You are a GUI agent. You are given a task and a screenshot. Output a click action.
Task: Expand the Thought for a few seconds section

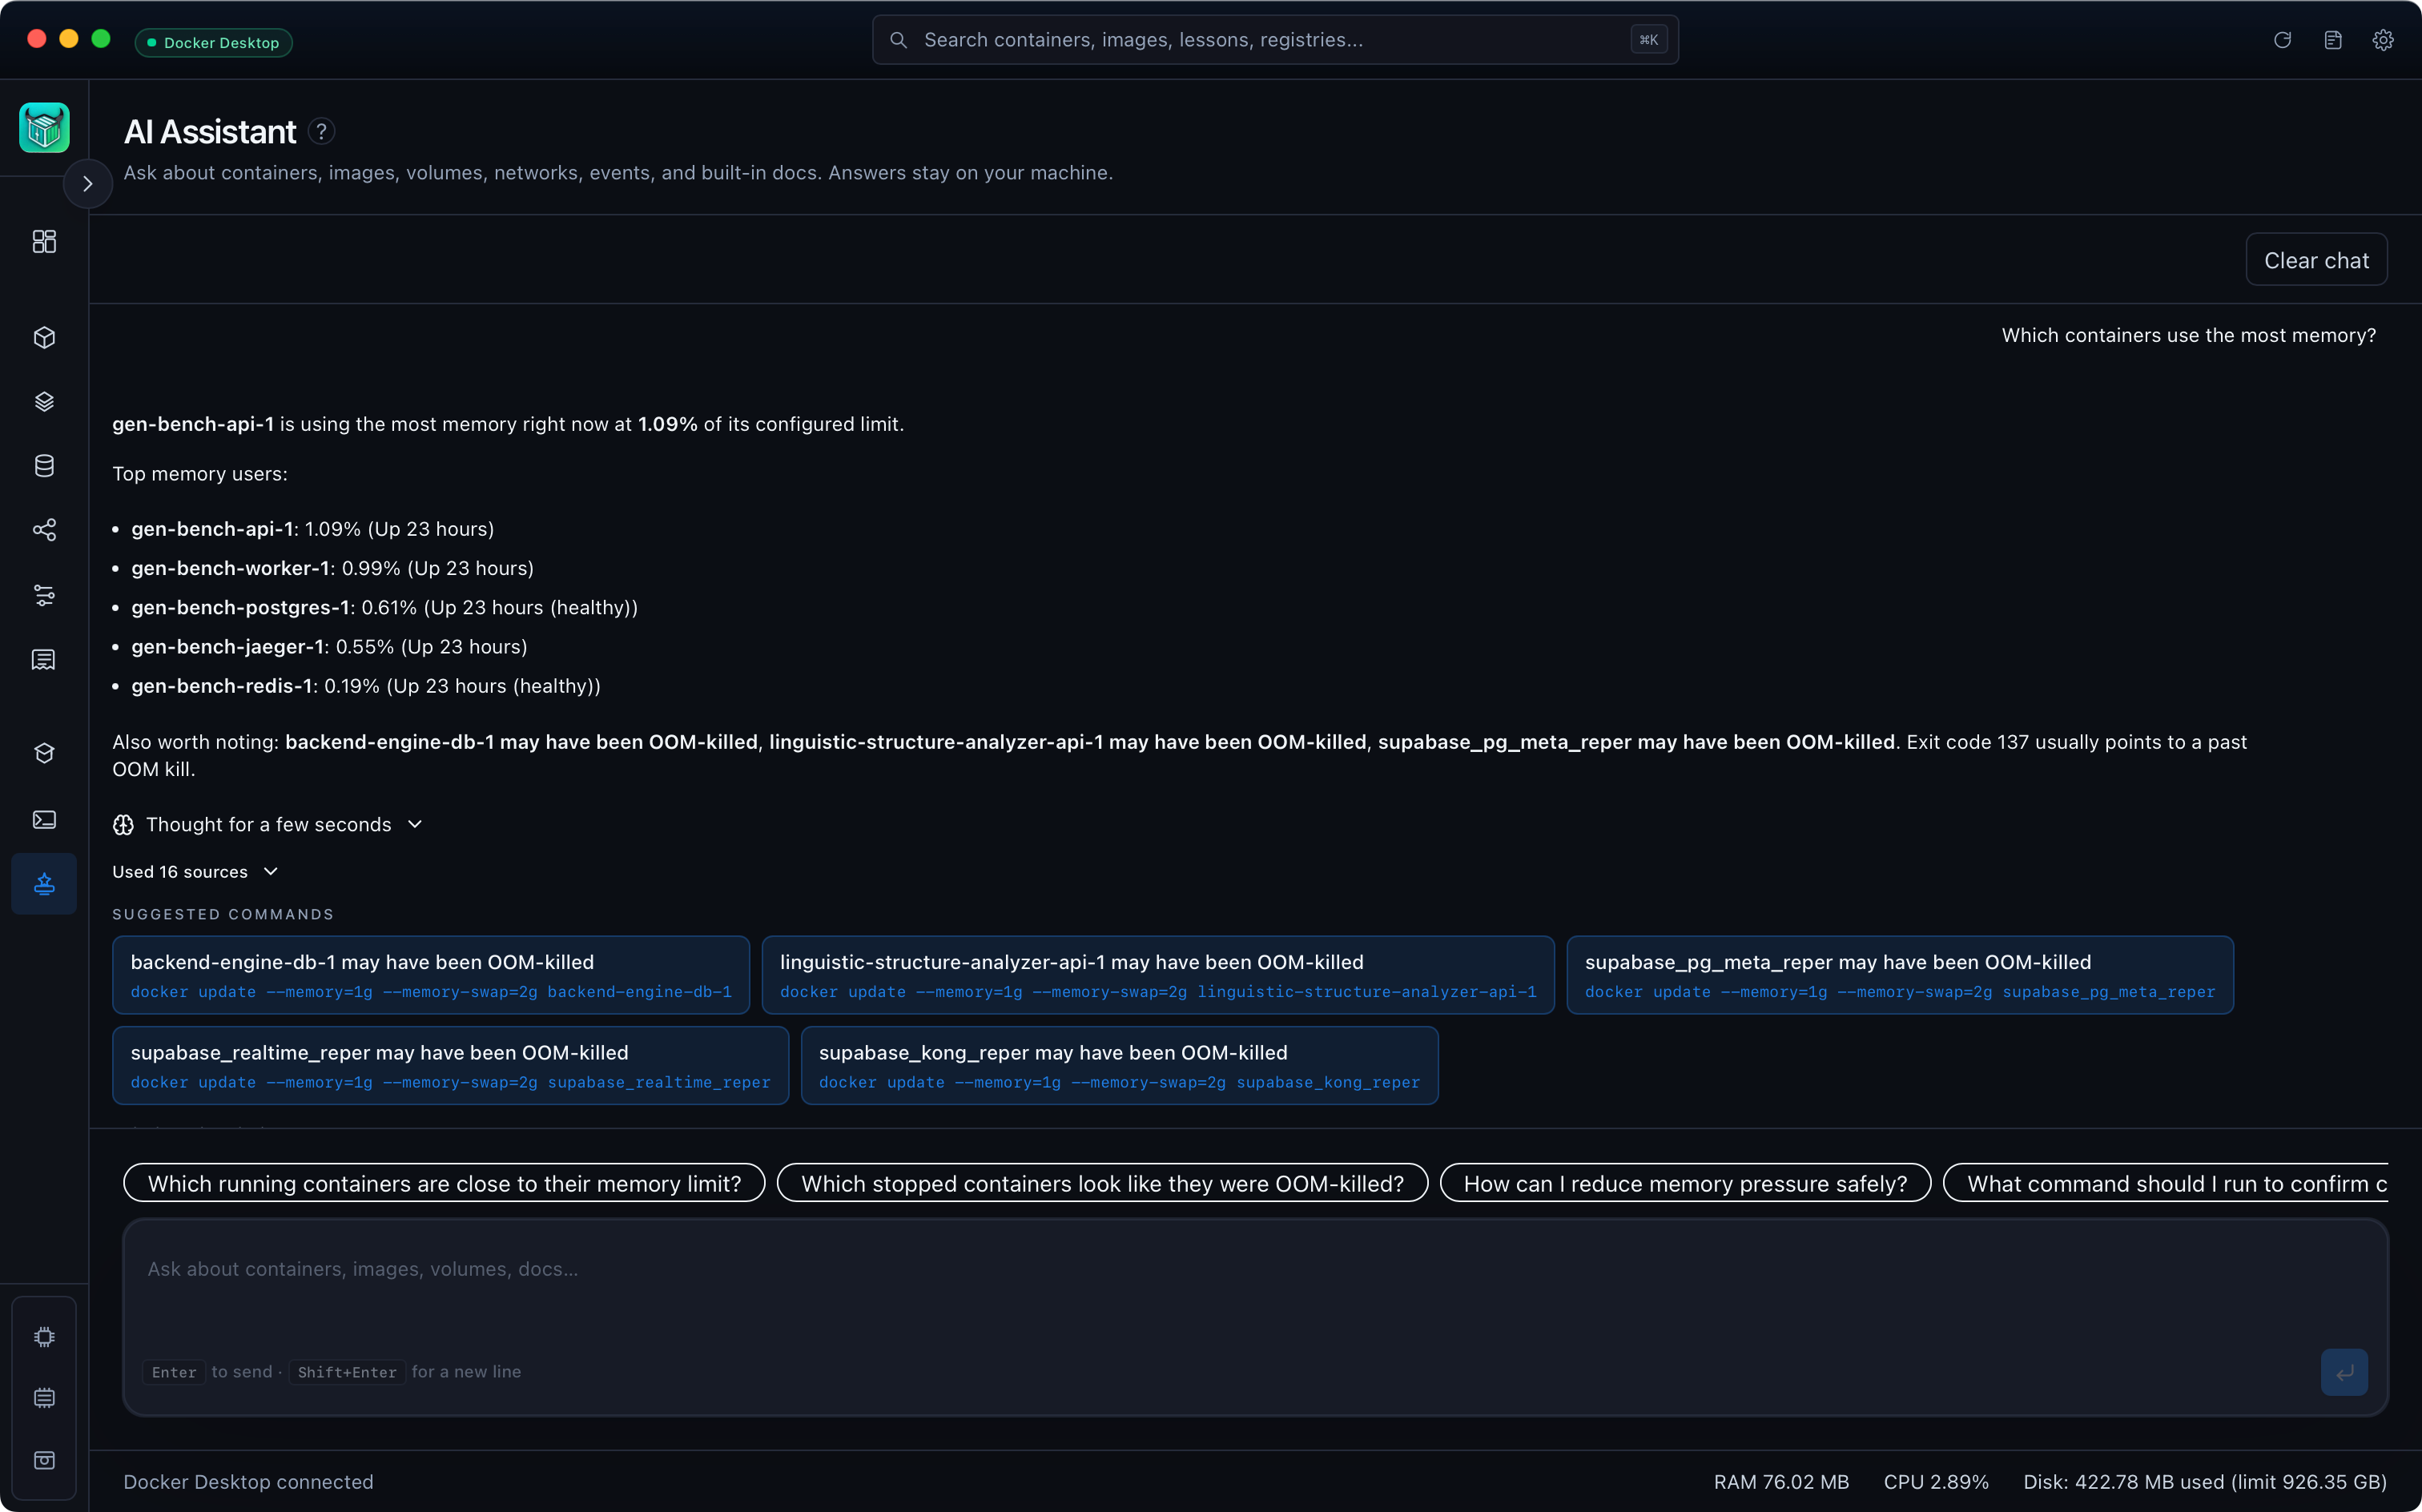click(268, 825)
